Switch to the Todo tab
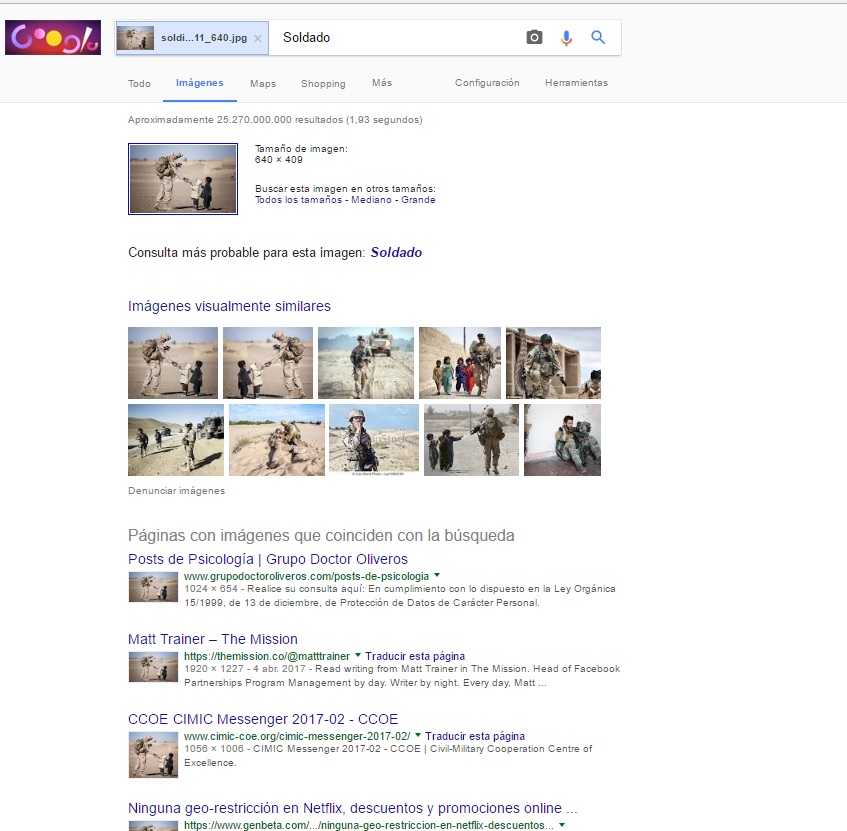The width and height of the screenshot is (847, 831). pyautogui.click(x=139, y=84)
